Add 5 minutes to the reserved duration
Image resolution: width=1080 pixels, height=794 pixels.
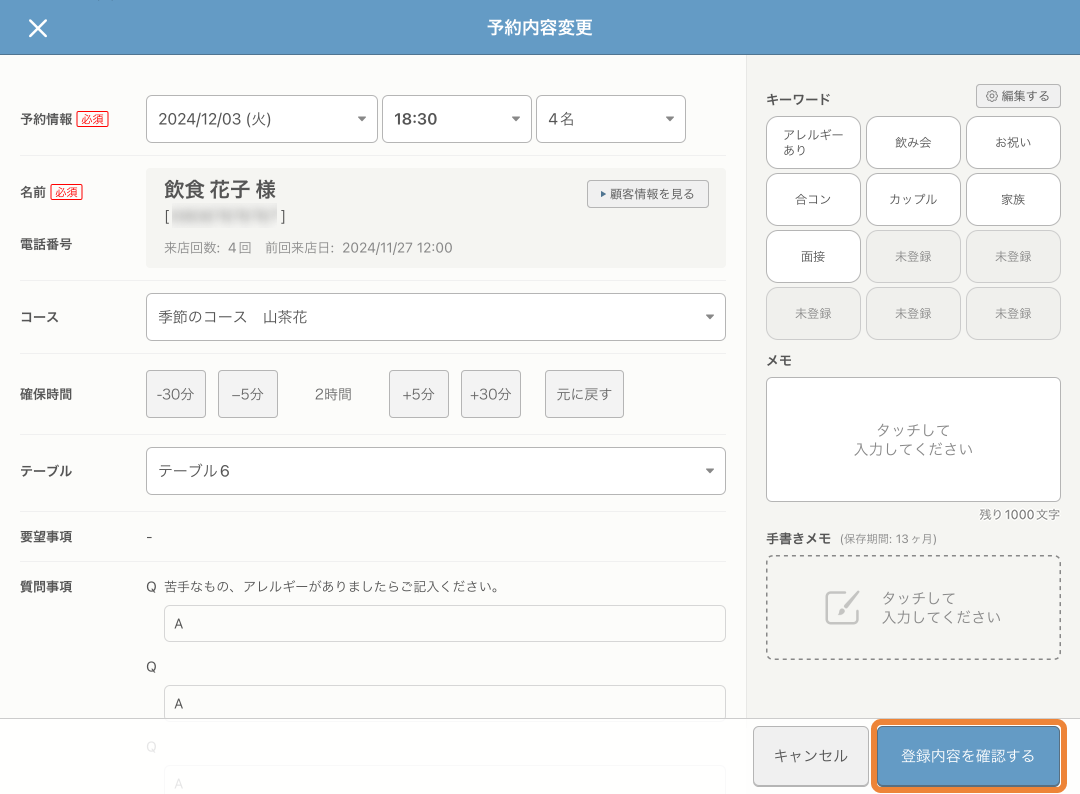(x=418, y=393)
